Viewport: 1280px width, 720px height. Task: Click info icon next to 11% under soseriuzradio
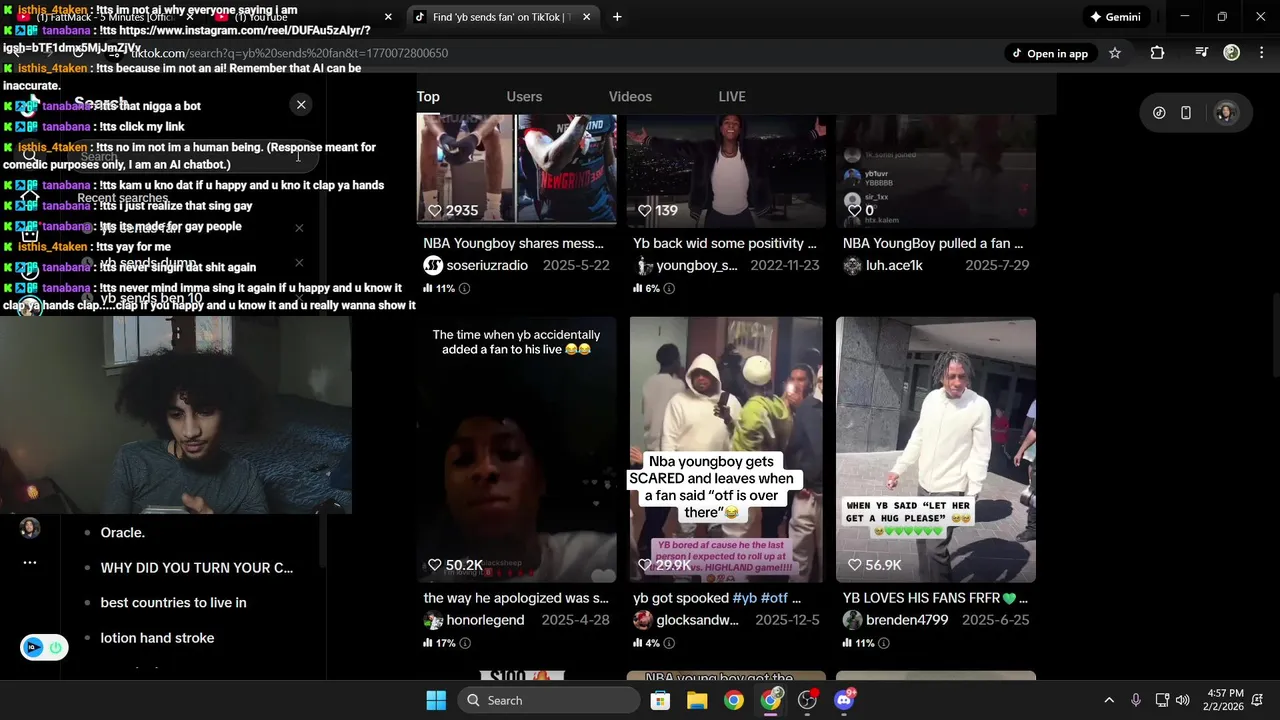[464, 288]
